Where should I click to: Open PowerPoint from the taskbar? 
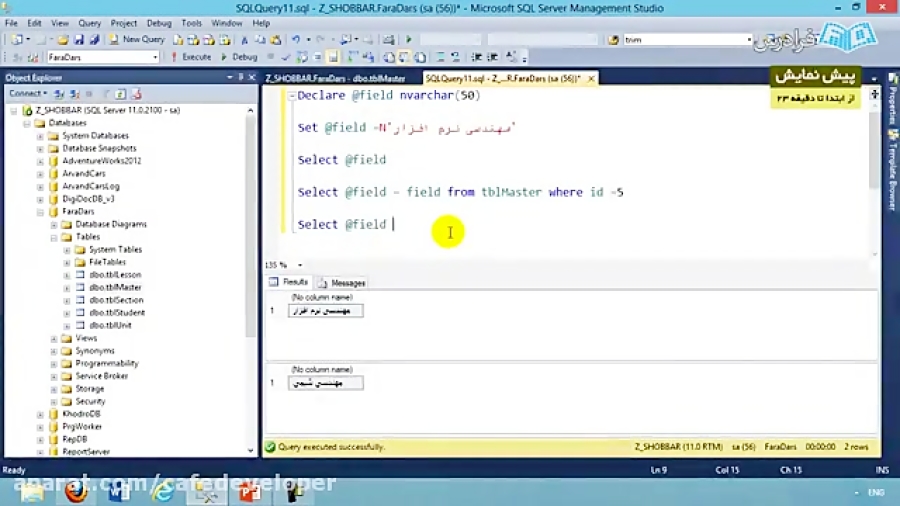point(250,492)
